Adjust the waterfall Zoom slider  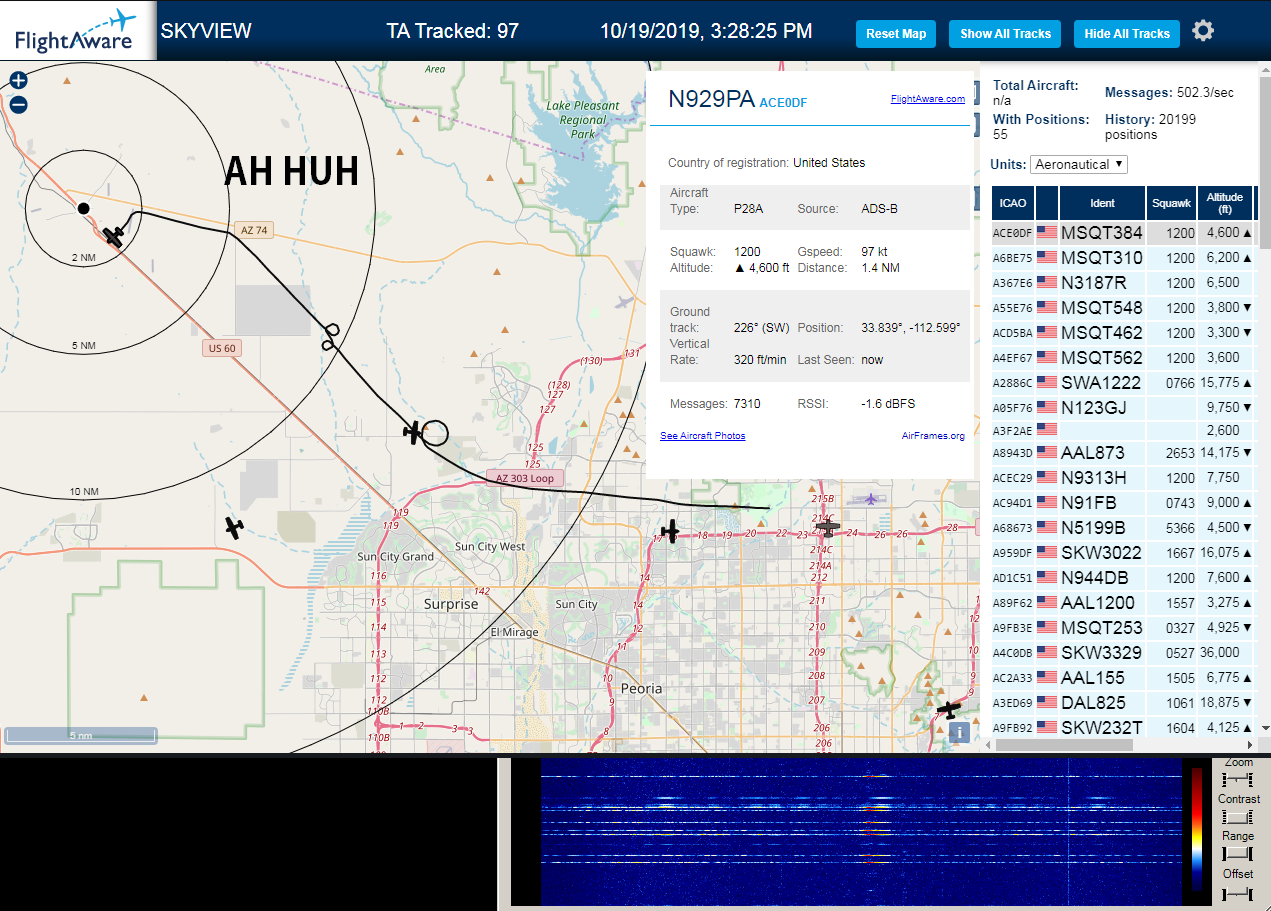coord(1237,781)
